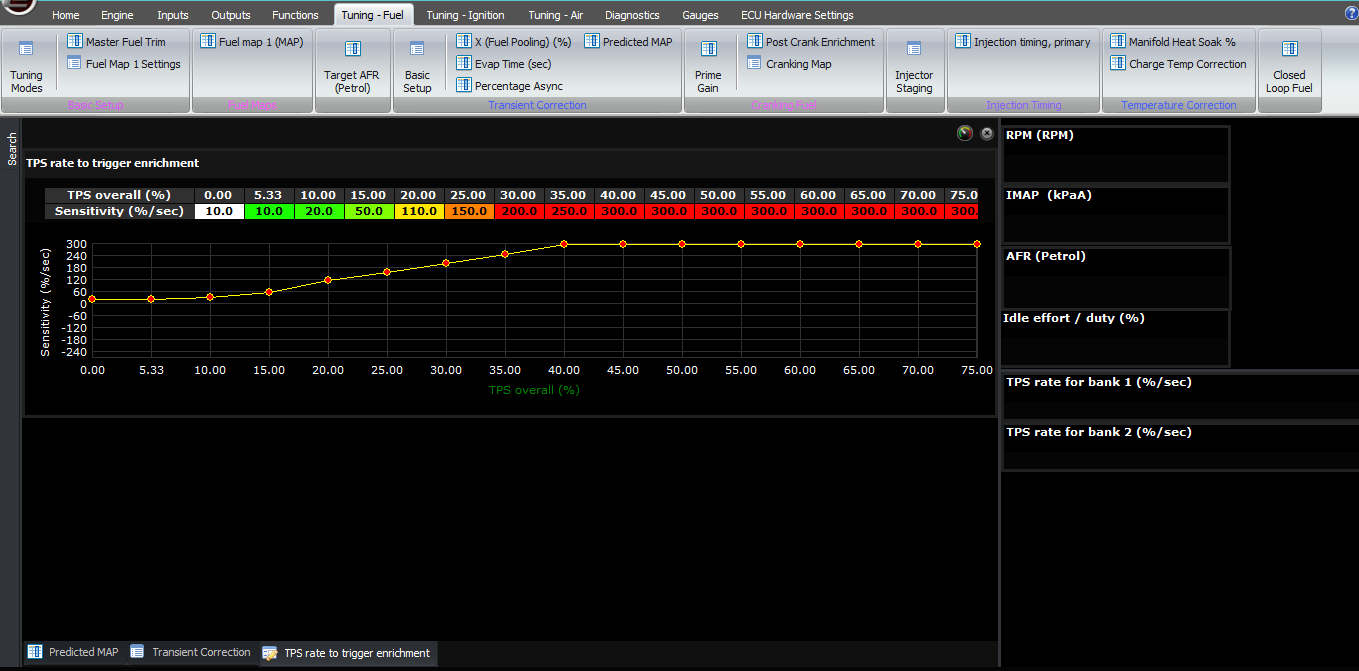Select TPS rate to trigger enrichment tab
The width and height of the screenshot is (1359, 671).
pyautogui.click(x=347, y=653)
